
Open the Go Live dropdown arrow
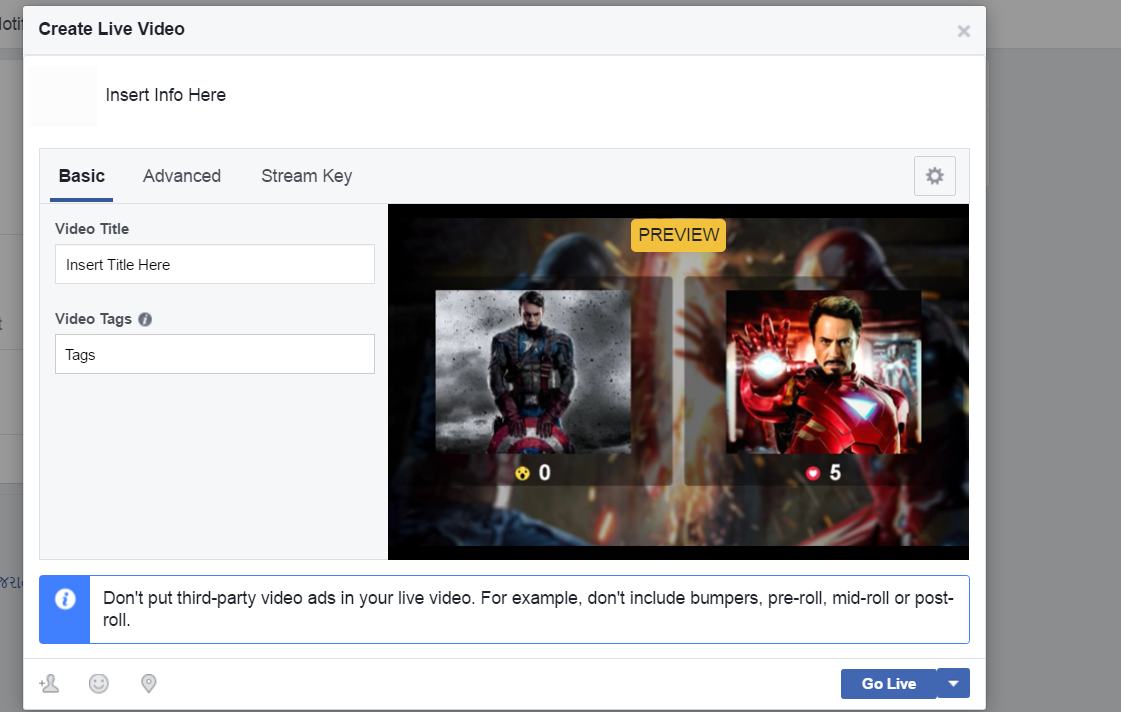pyautogui.click(x=952, y=683)
